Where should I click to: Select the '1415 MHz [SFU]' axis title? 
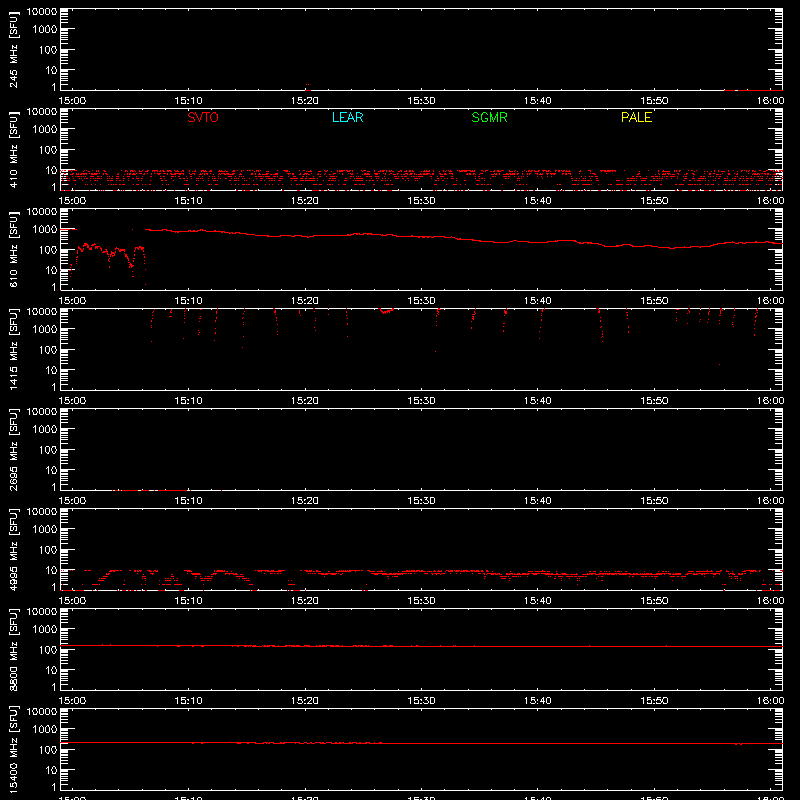[14, 349]
